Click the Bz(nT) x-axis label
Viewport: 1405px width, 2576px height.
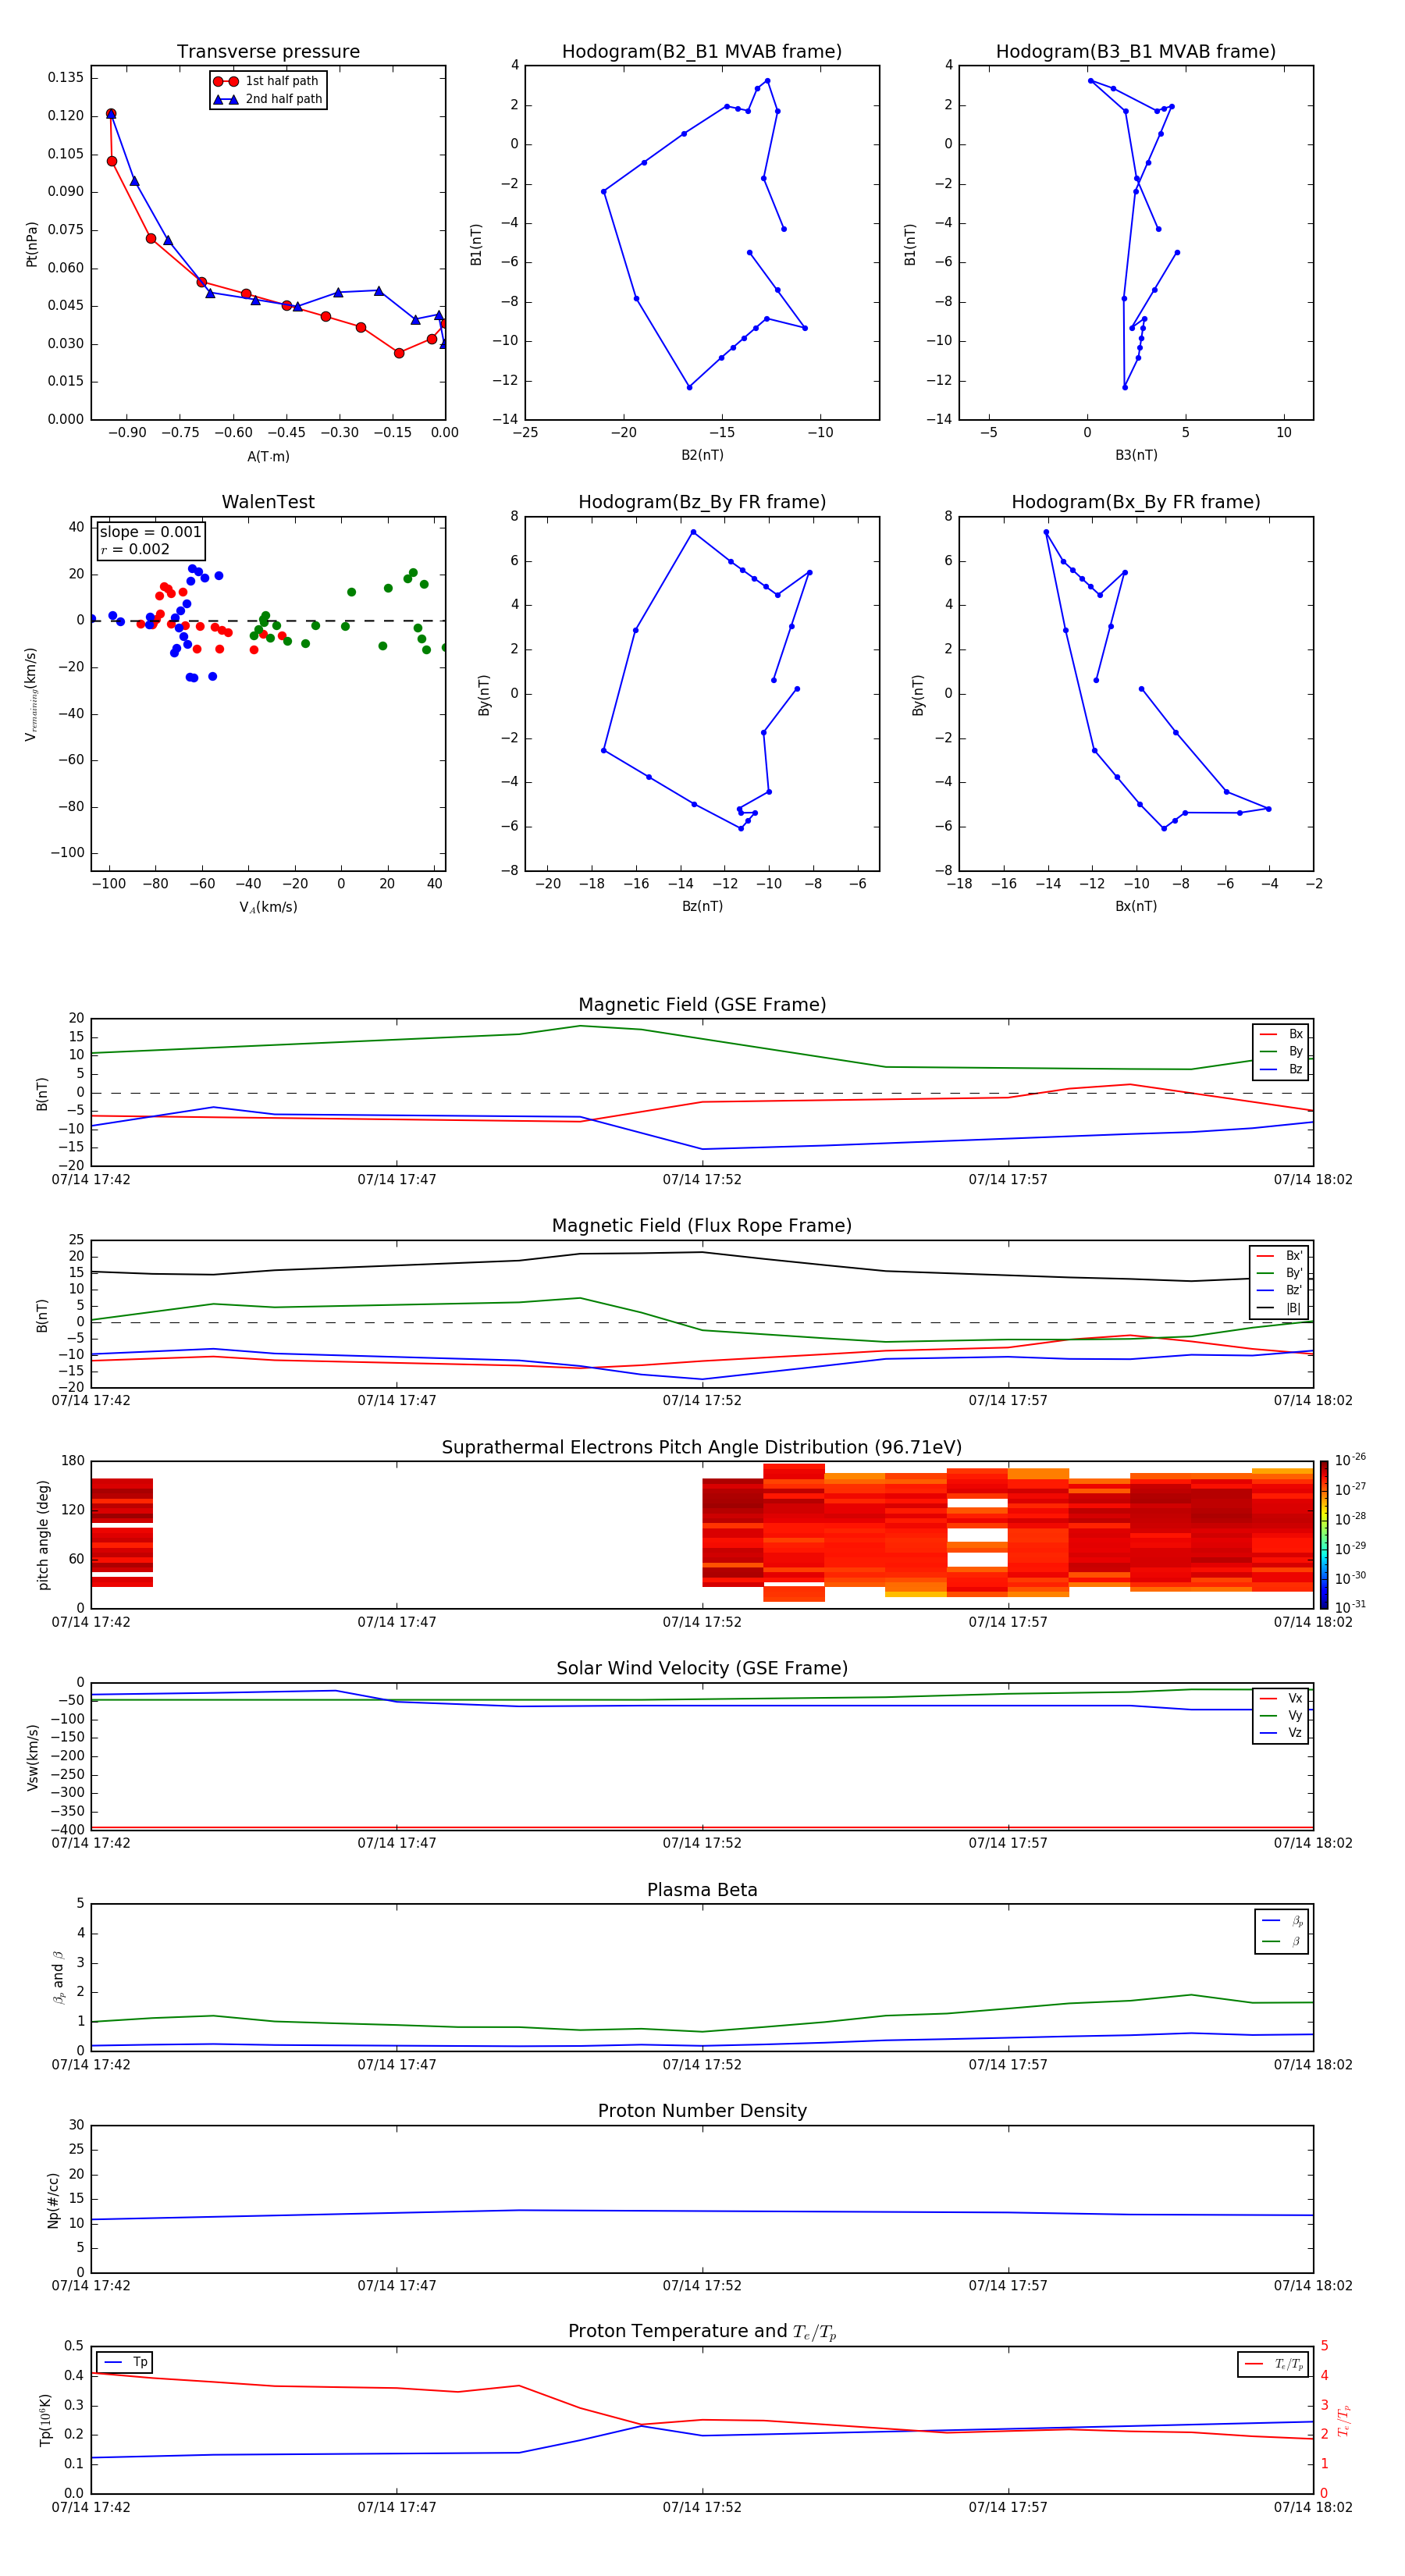click(702, 906)
